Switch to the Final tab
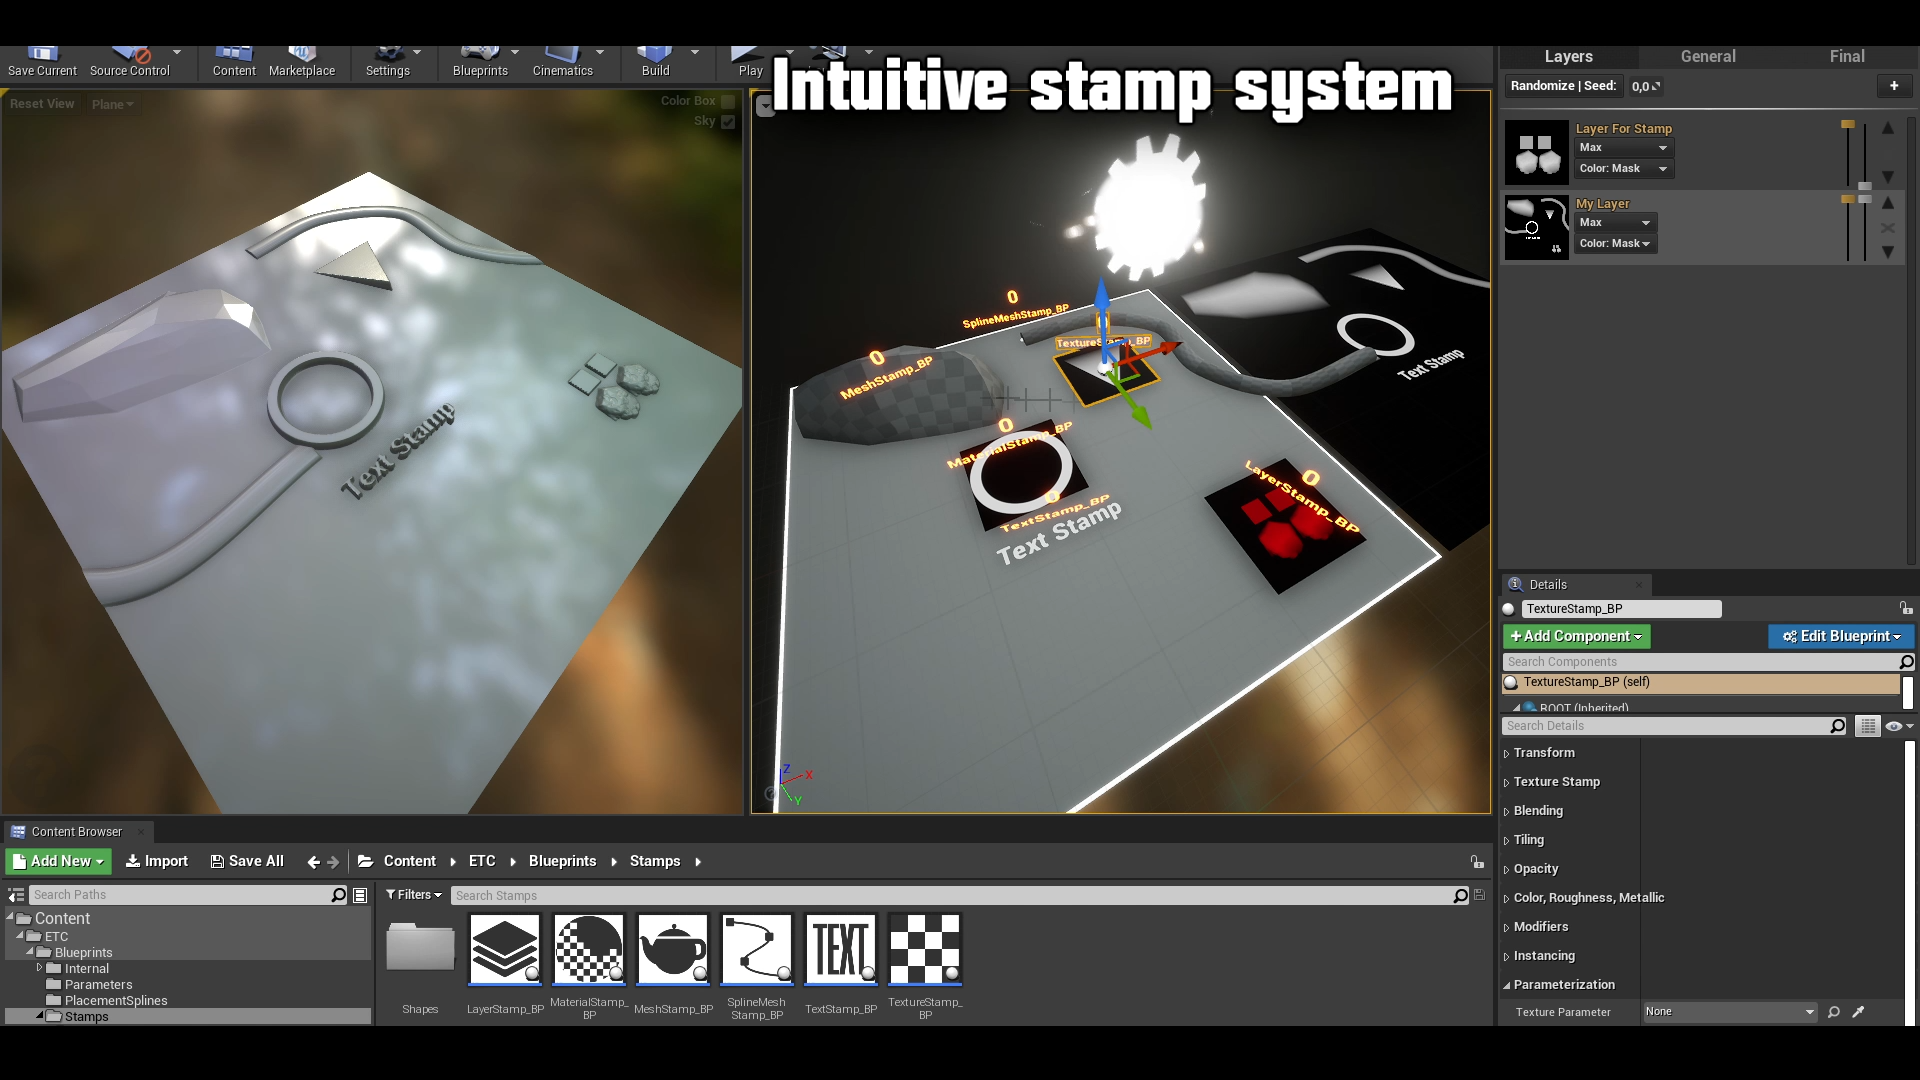The height and width of the screenshot is (1080, 1920). [1845, 56]
